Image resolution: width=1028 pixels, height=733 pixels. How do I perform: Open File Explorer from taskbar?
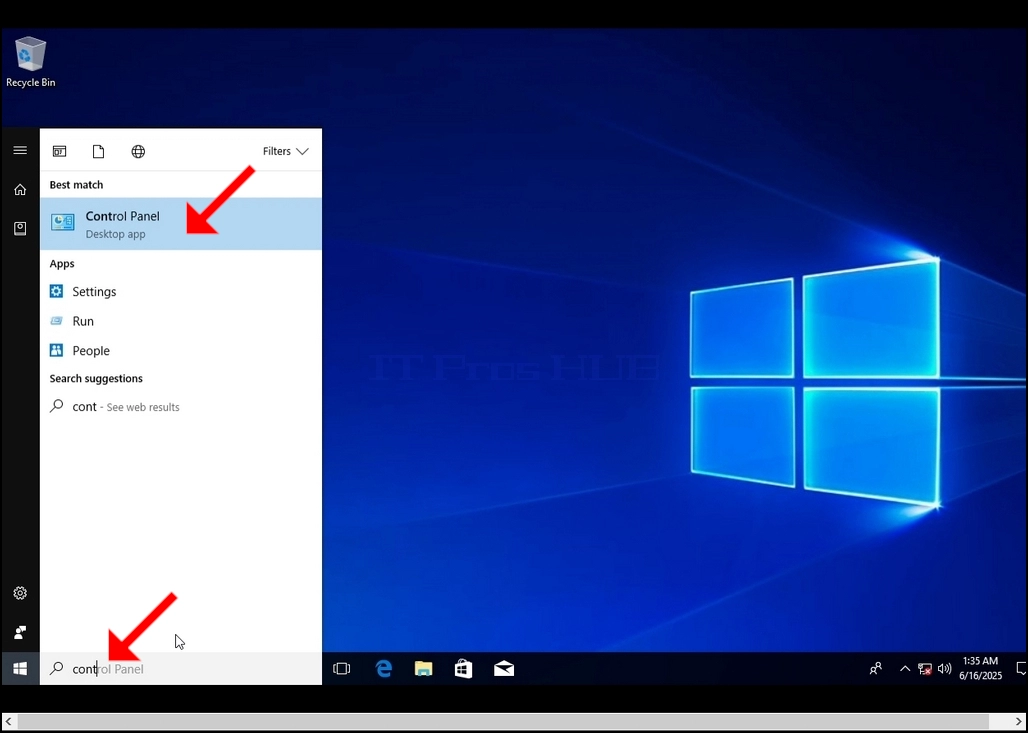424,669
